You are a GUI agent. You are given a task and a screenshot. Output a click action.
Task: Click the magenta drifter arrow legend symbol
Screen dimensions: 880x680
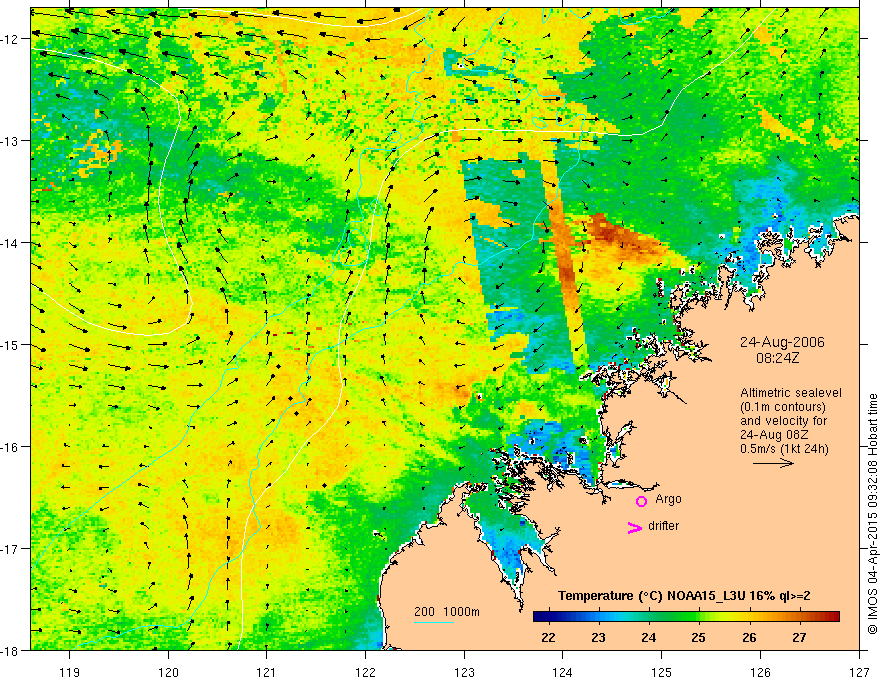tap(635, 527)
